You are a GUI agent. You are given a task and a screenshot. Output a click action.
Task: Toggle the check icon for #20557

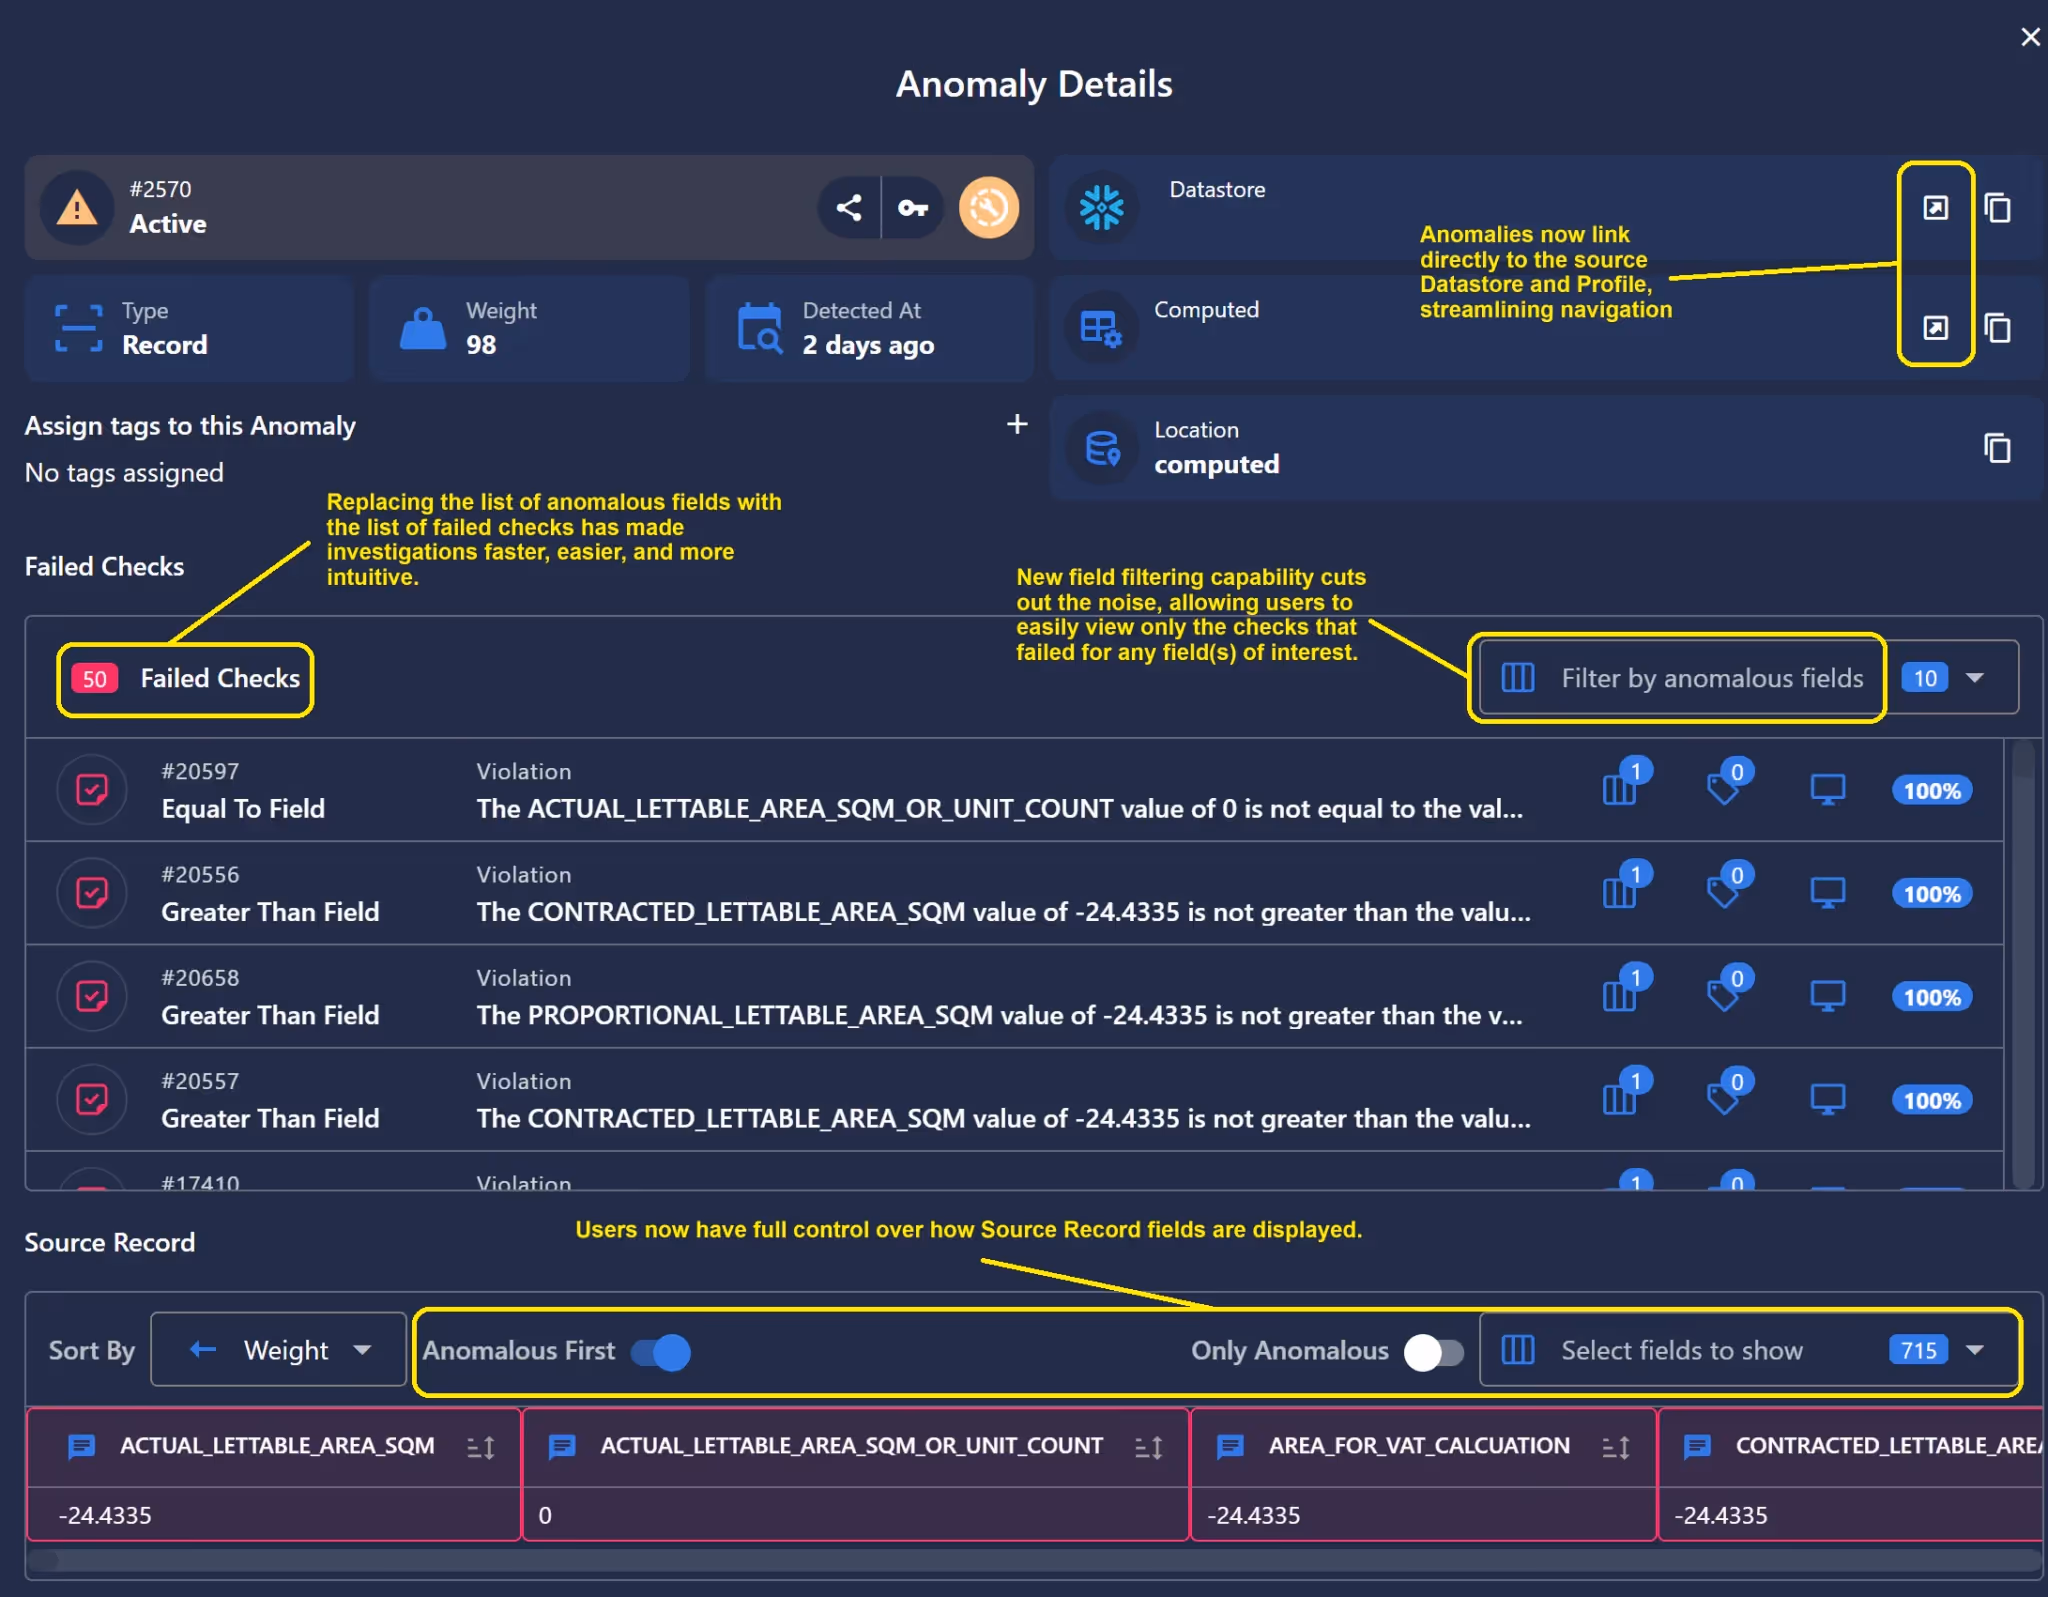coord(92,1099)
